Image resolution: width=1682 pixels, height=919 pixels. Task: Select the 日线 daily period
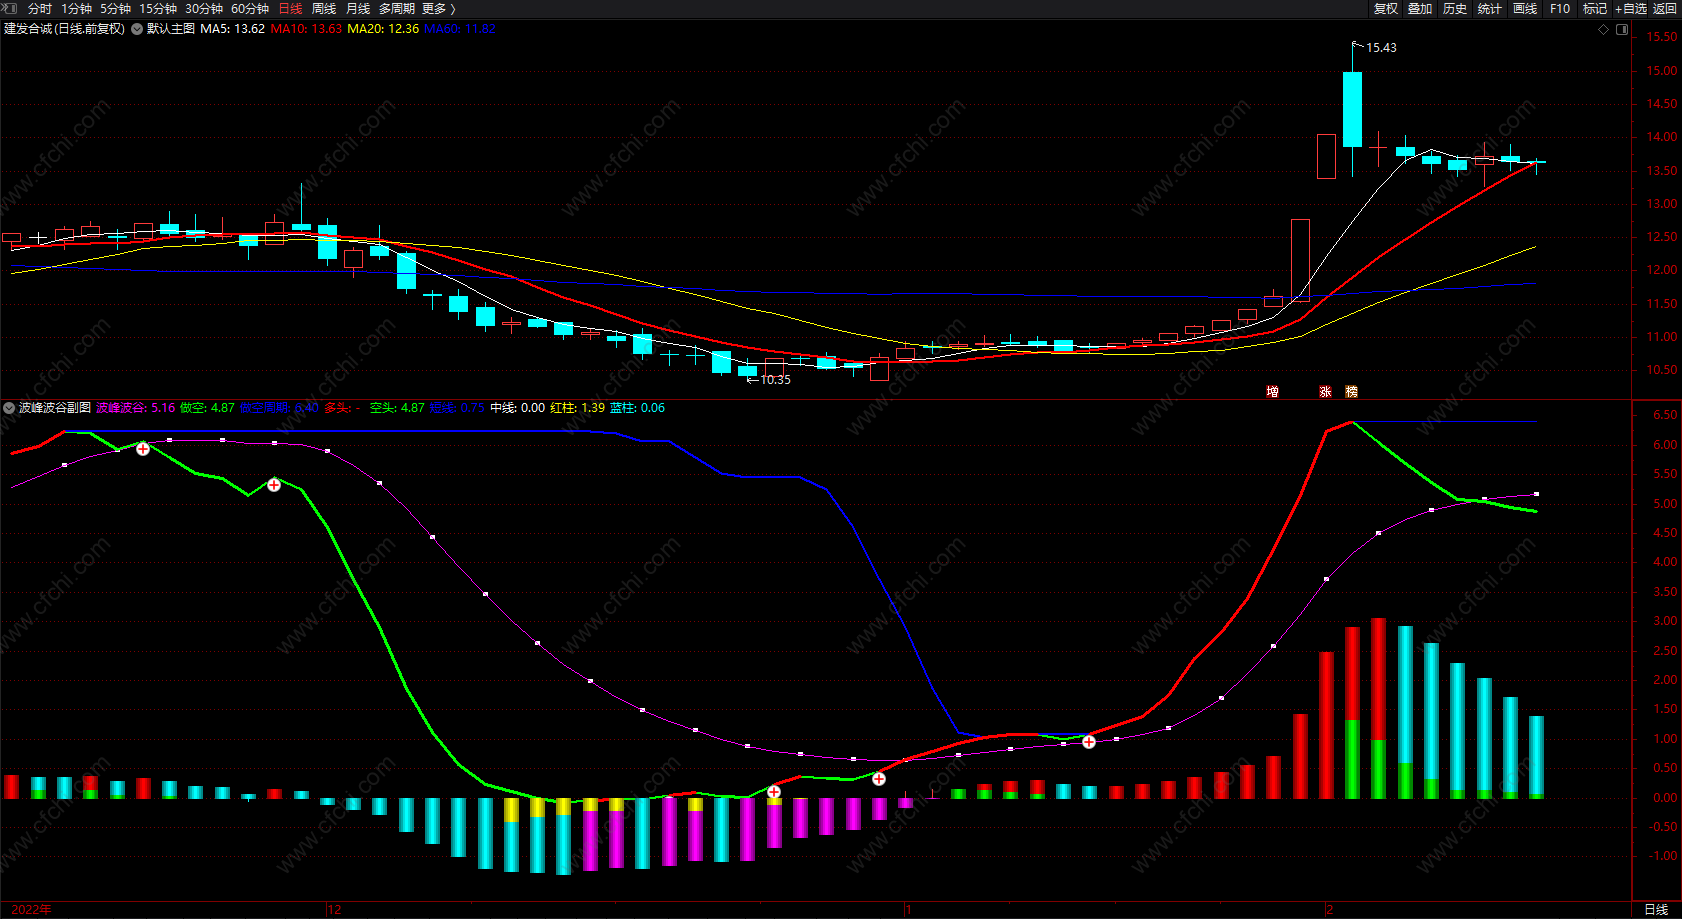coord(290,9)
